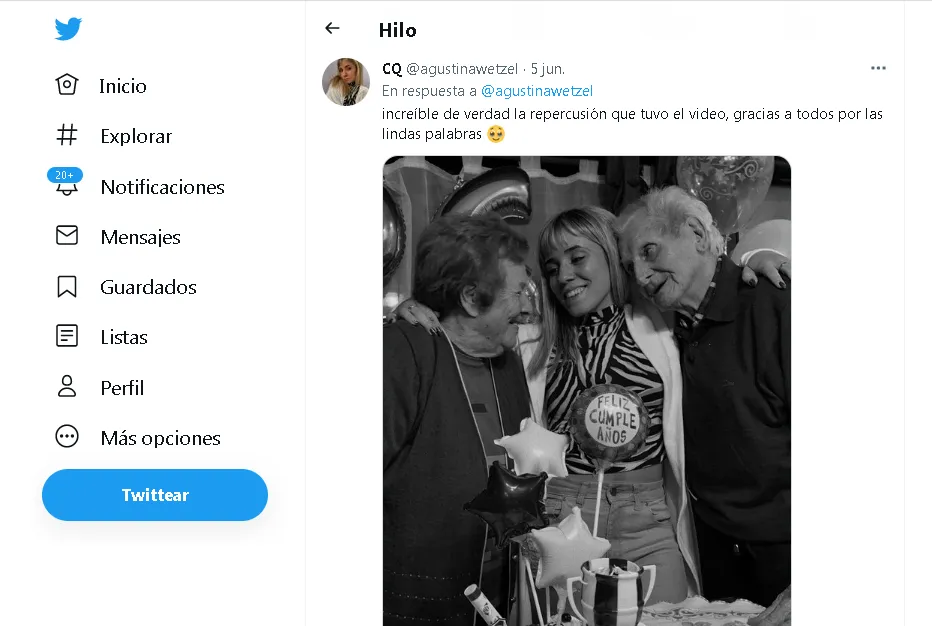Click the CQ display name
932x626 pixels.
[392, 68]
